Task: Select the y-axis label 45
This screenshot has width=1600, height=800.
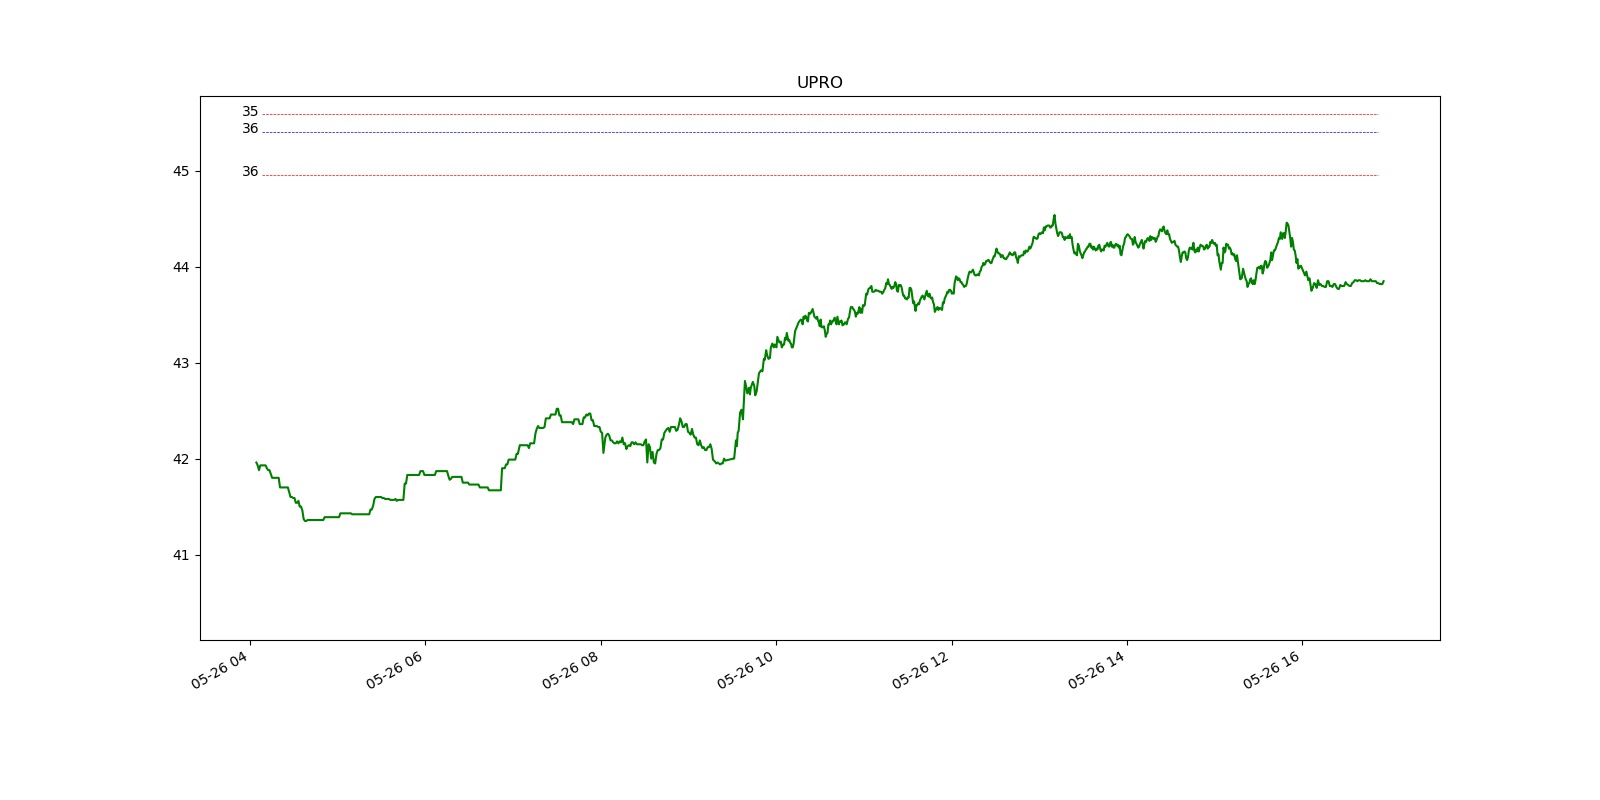Action: [x=181, y=172]
